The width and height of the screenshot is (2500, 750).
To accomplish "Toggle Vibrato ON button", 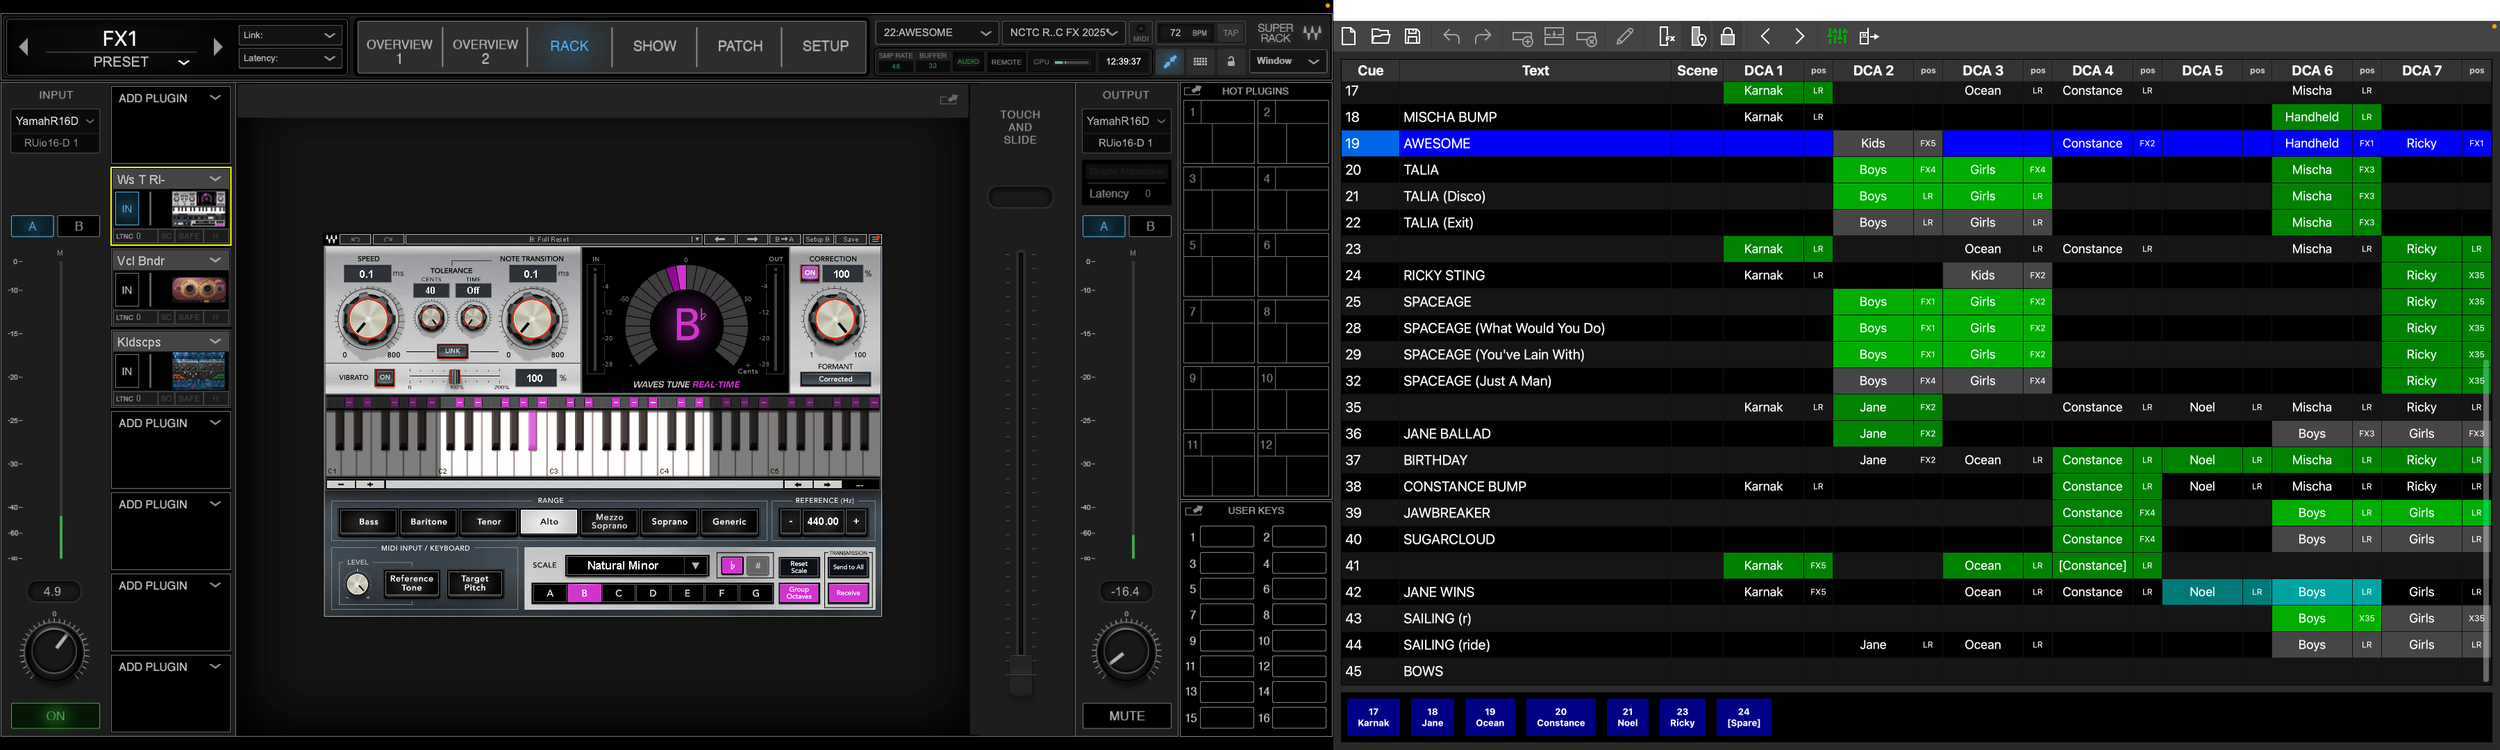I will coord(385,377).
